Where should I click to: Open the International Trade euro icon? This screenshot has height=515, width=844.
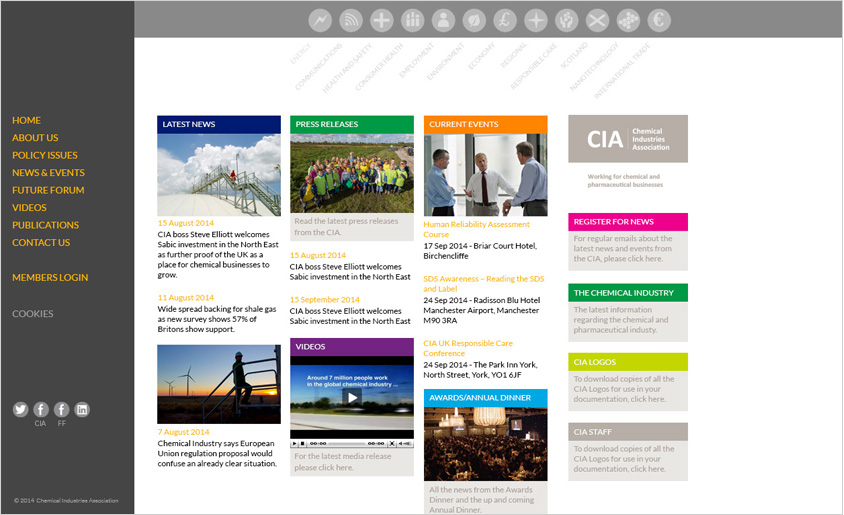point(659,20)
